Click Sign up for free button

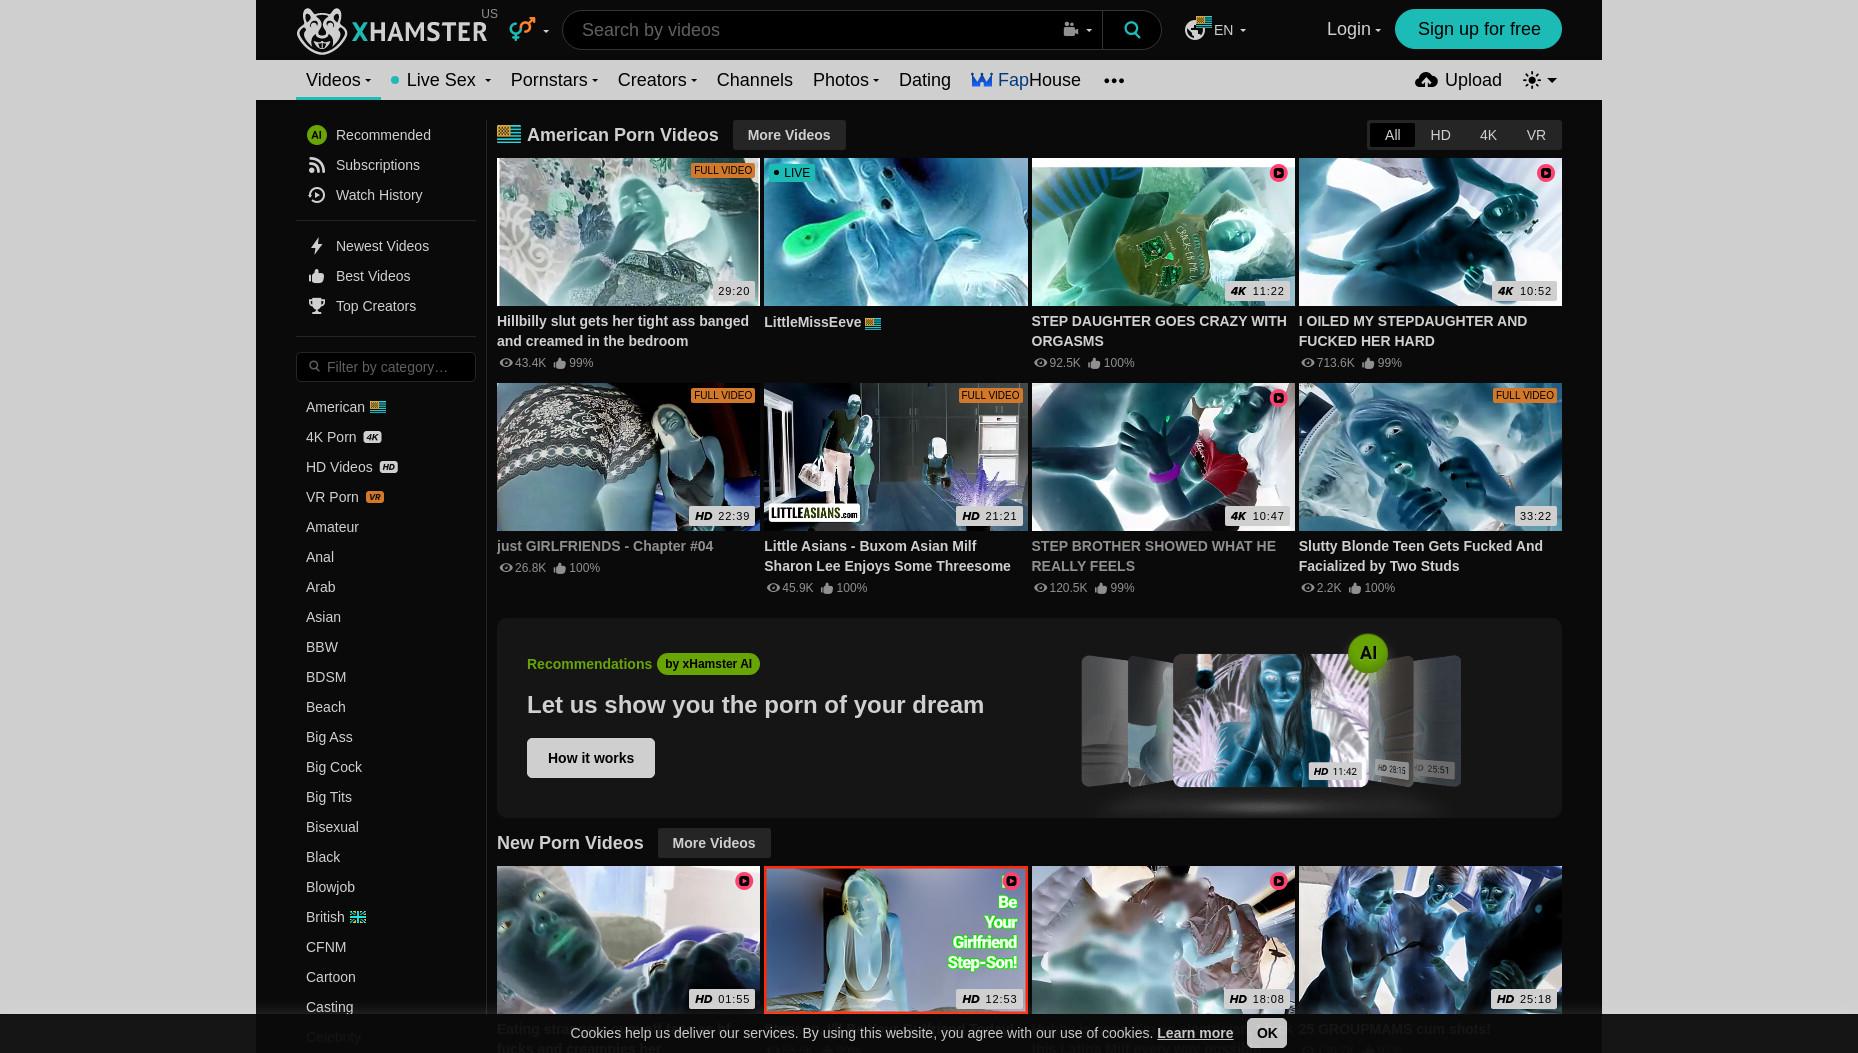(1478, 29)
